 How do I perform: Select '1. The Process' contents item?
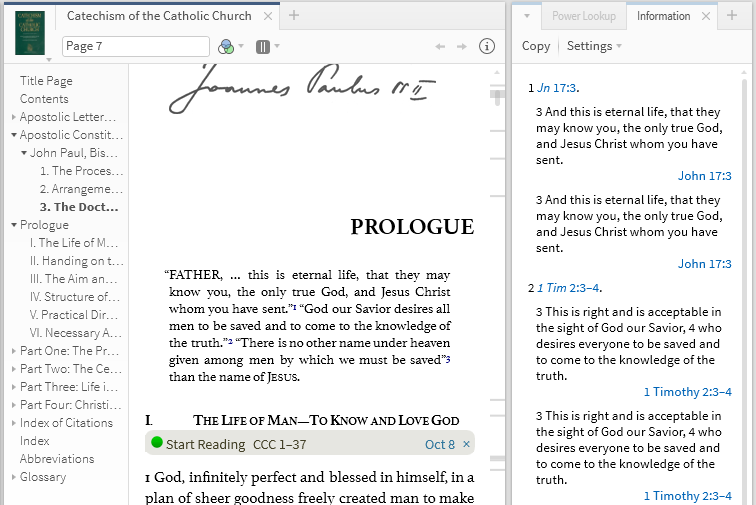81,171
